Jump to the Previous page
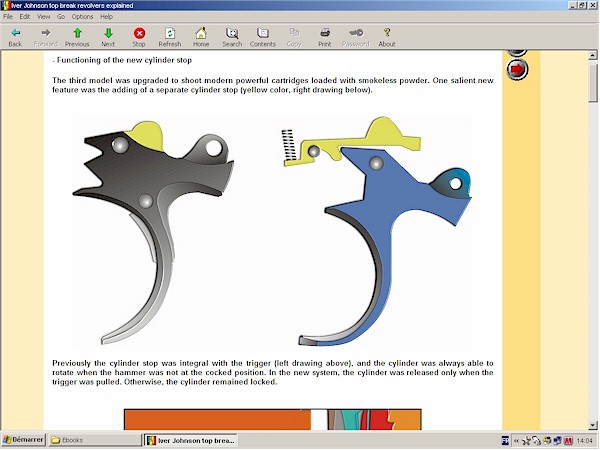This screenshot has width=600, height=450. pyautogui.click(x=77, y=37)
